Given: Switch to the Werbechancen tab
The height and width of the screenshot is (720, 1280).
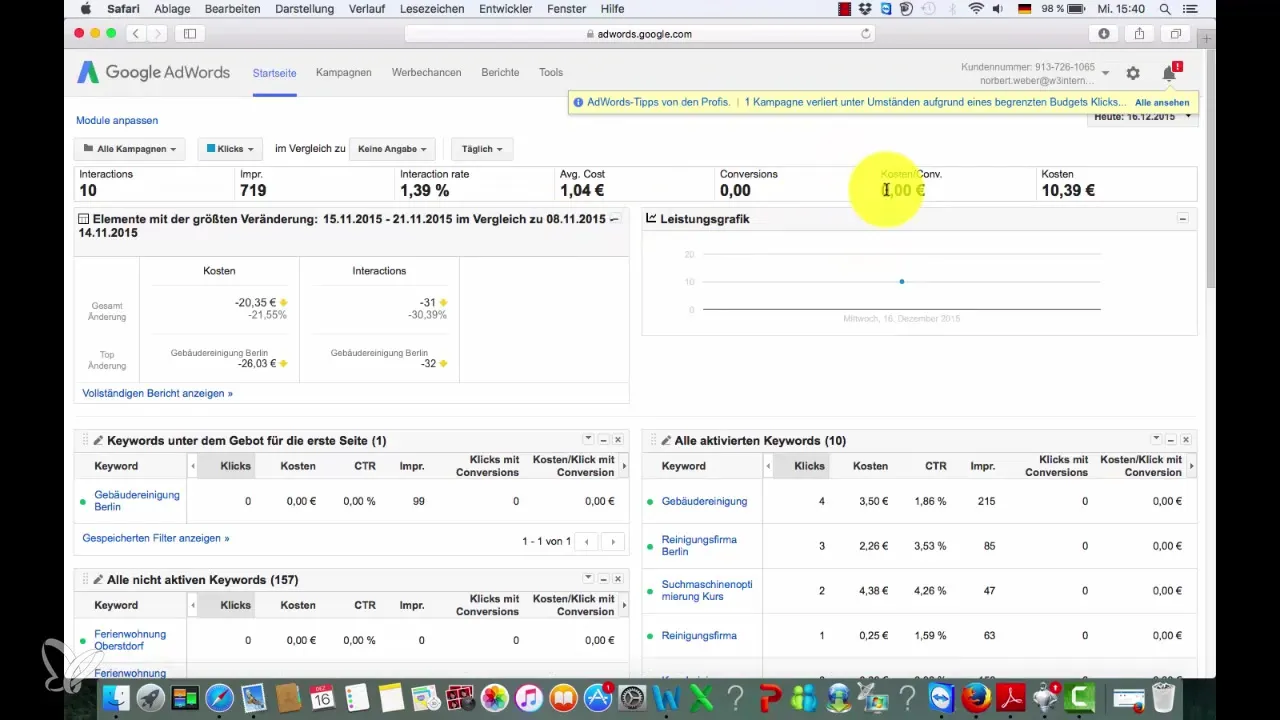Looking at the screenshot, I should tap(427, 72).
